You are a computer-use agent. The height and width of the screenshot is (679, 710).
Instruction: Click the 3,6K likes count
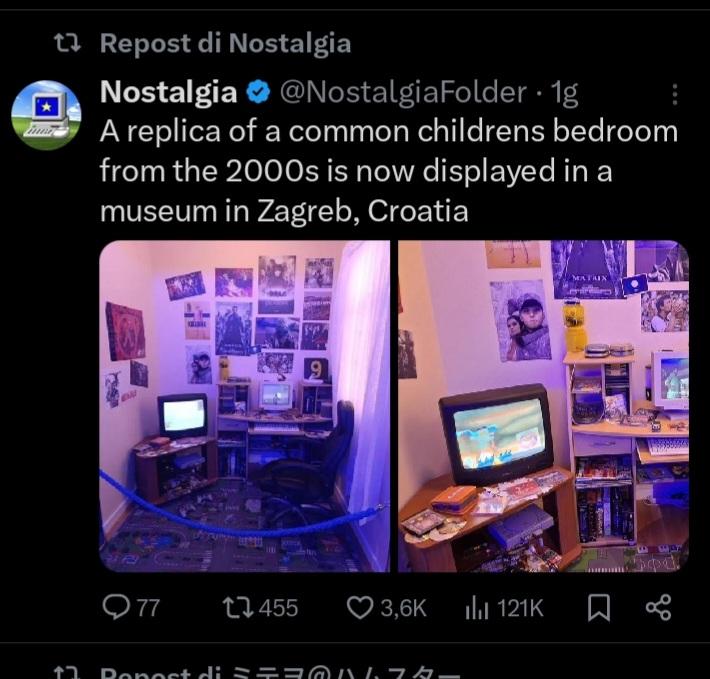[x=403, y=608]
